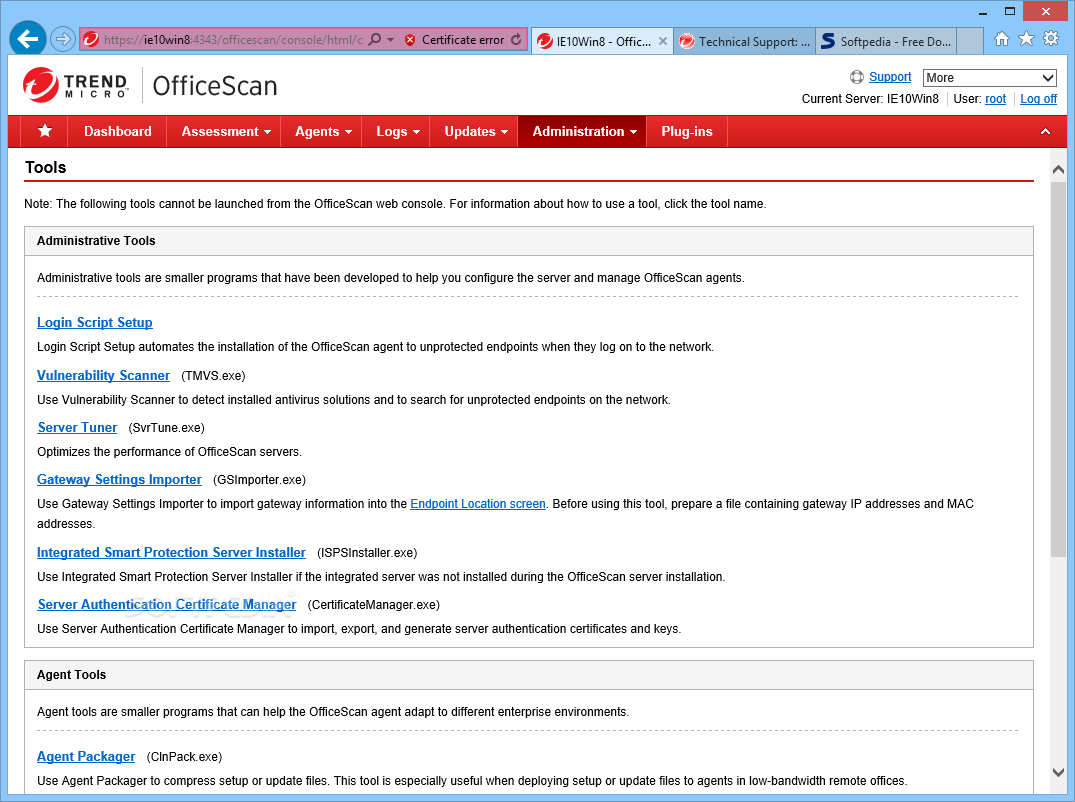This screenshot has width=1075, height=802.
Task: Close the IE10Win8 - OfficeScan tab
Action: pyautogui.click(x=663, y=41)
